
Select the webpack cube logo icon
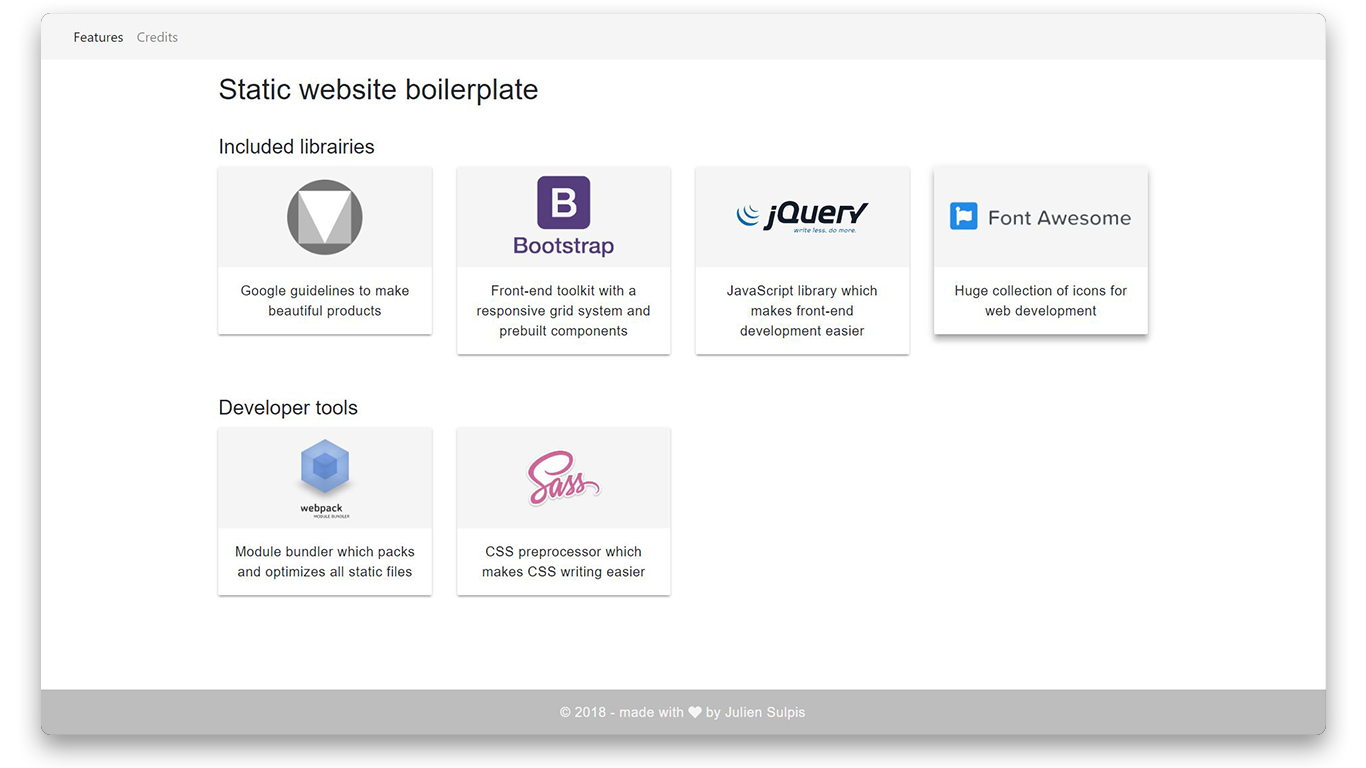(324, 465)
